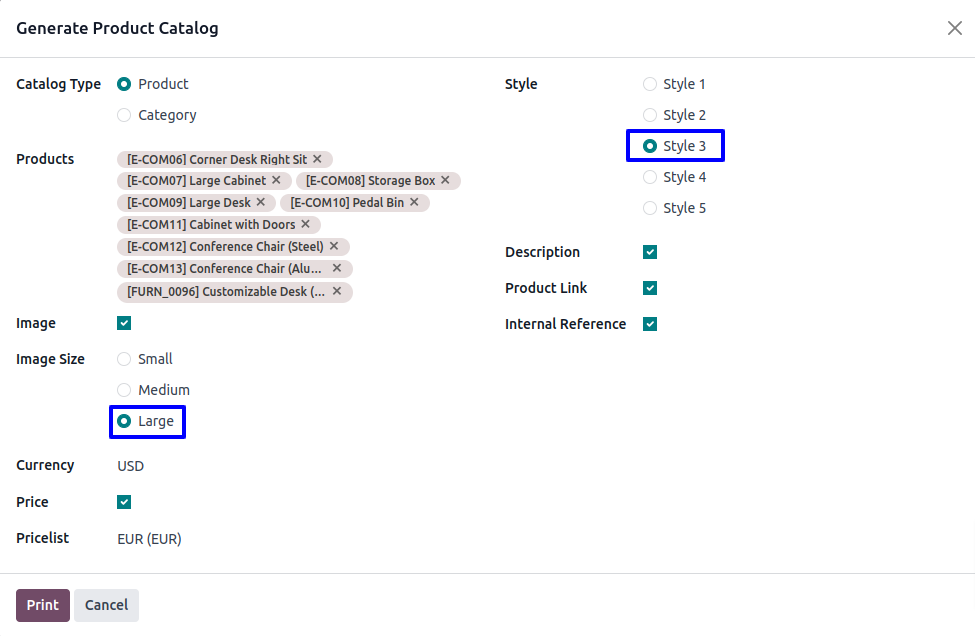
Task: Remove the Conference Chair (Steel) tag
Action: pos(334,247)
